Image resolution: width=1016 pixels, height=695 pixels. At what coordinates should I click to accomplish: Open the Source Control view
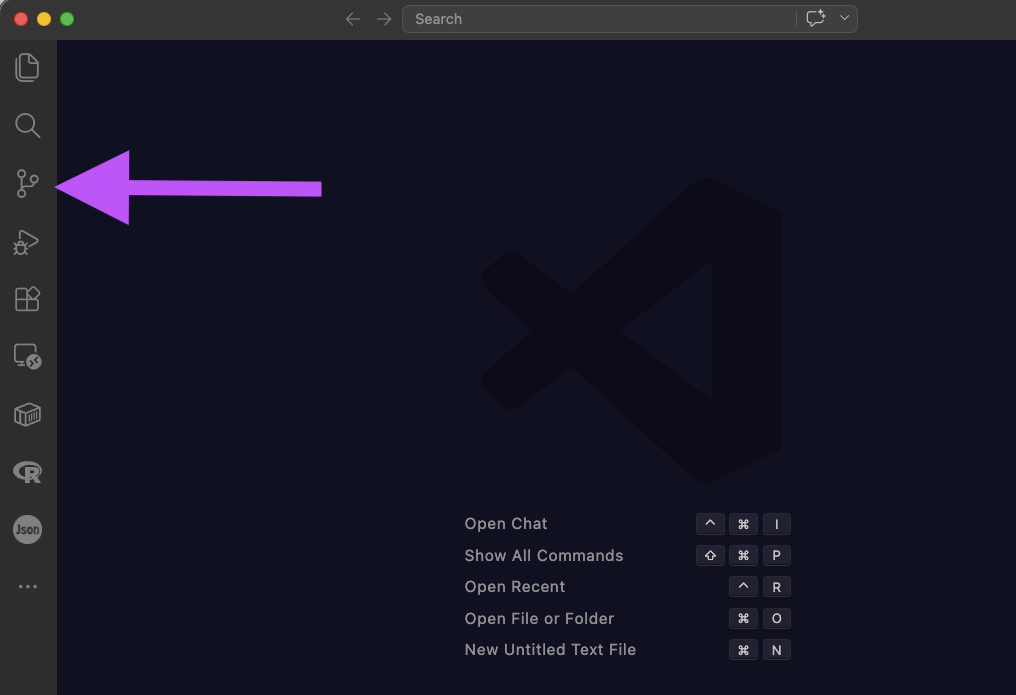27,184
